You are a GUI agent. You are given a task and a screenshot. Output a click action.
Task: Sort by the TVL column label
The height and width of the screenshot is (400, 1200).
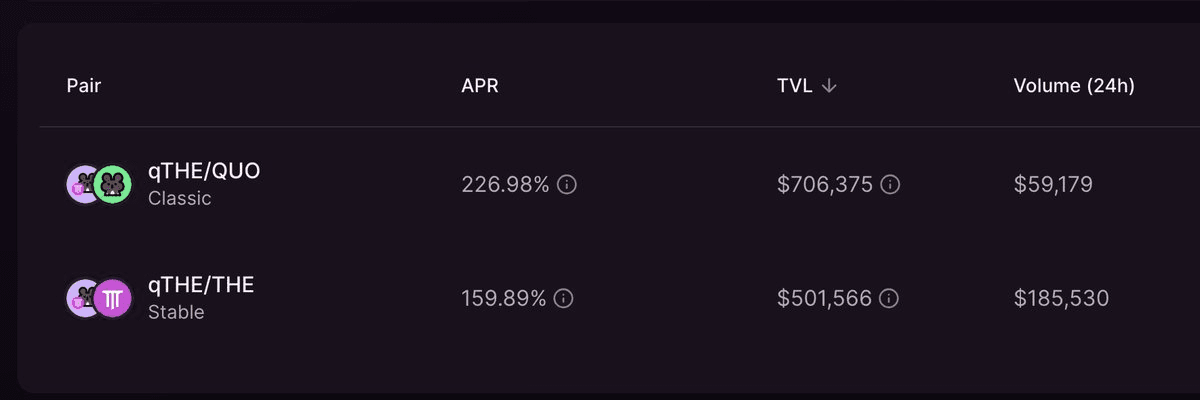[795, 86]
